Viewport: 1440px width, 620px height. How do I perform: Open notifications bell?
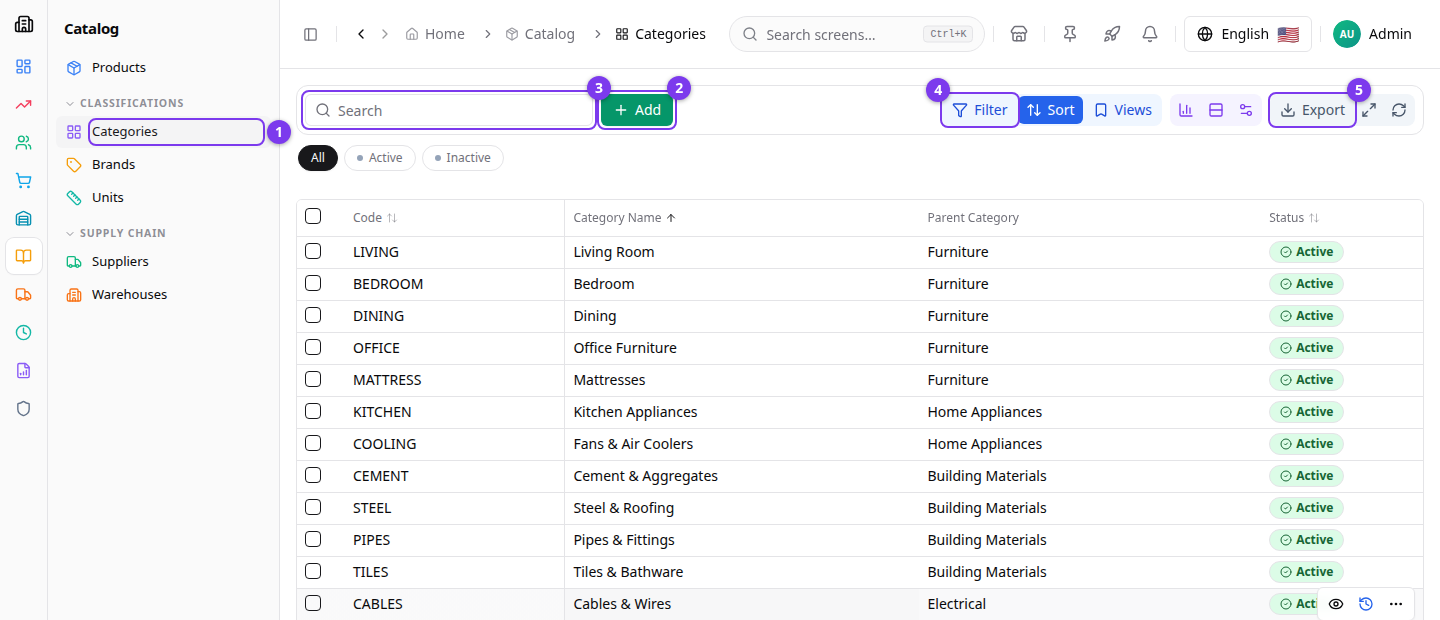click(x=1150, y=34)
